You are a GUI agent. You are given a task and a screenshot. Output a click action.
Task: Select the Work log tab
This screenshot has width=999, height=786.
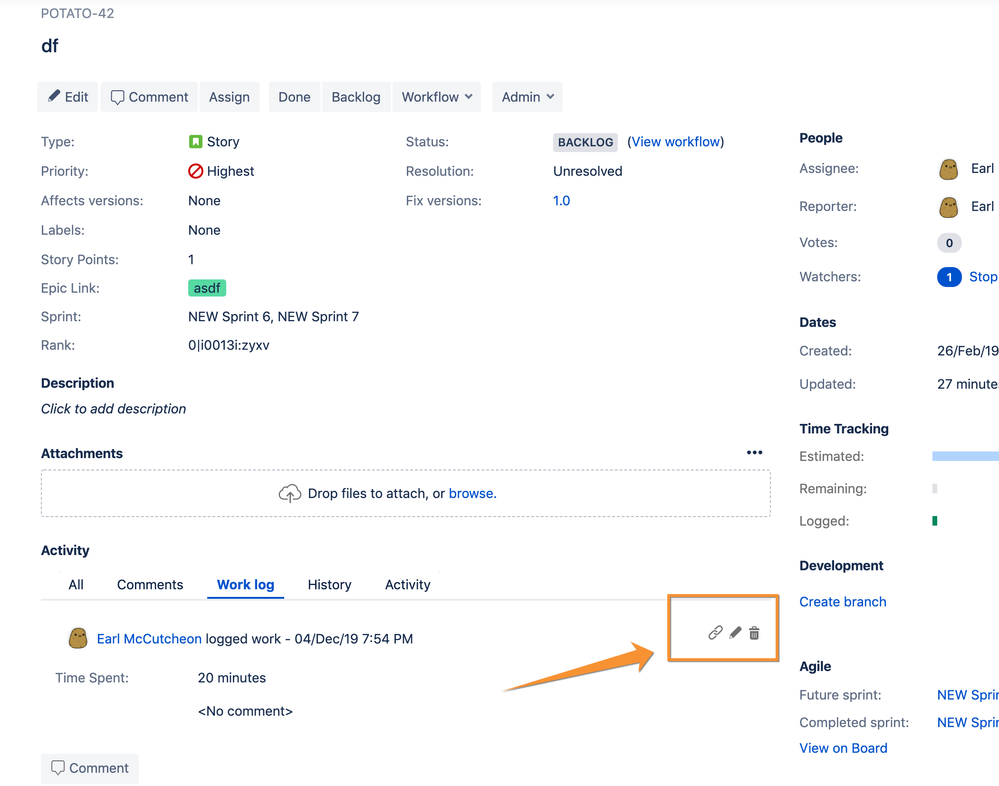245,585
